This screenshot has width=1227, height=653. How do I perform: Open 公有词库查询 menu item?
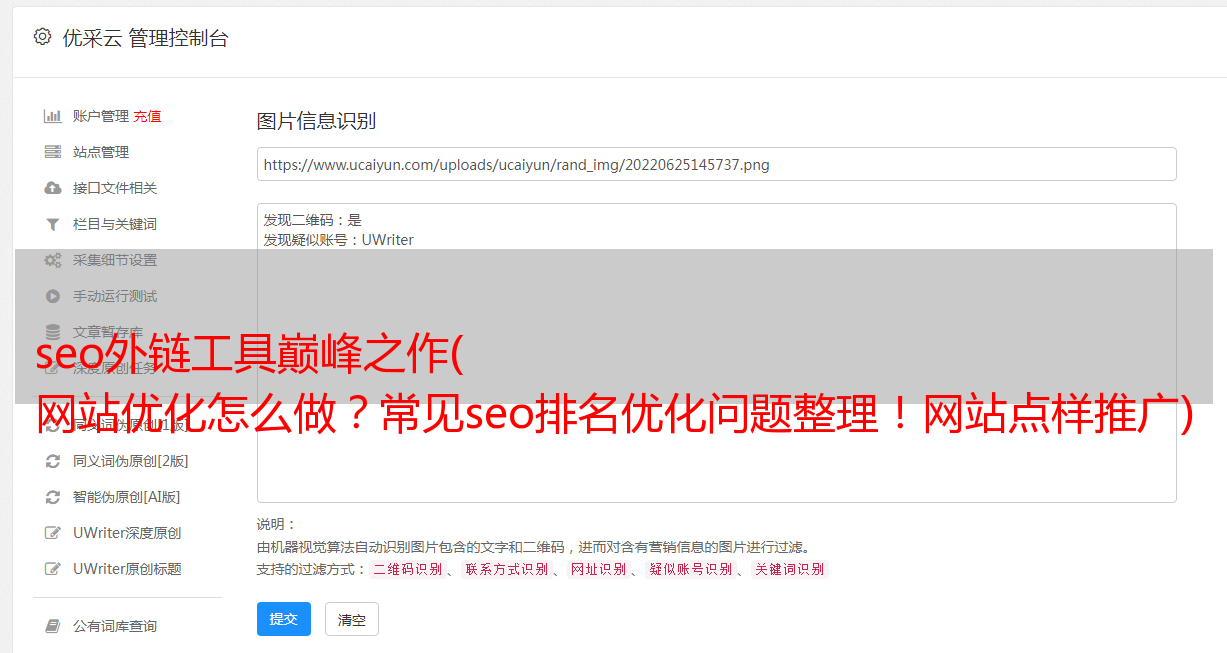point(115,626)
